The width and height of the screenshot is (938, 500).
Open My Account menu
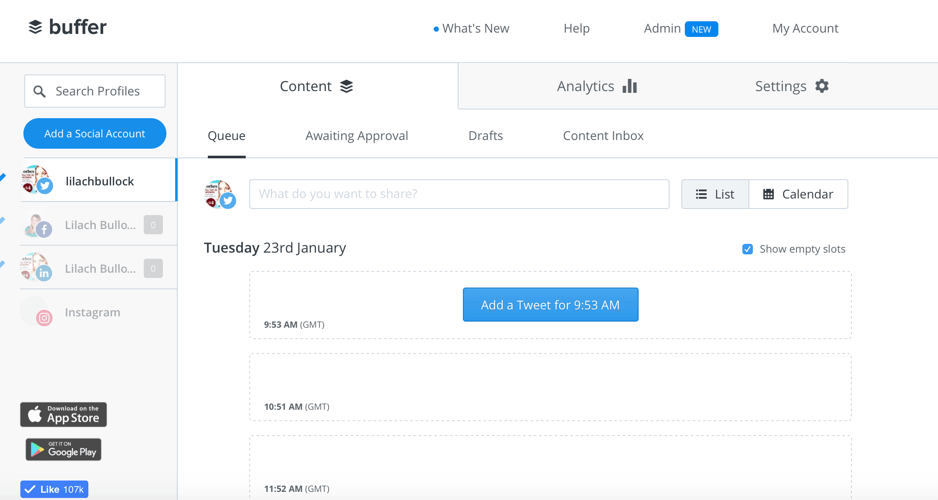805,29
